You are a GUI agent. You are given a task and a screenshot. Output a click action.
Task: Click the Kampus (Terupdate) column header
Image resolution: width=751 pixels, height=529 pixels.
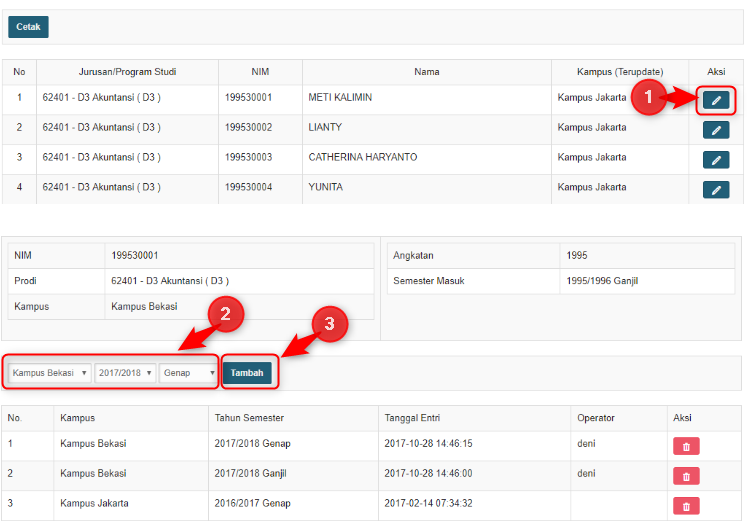[620, 72]
